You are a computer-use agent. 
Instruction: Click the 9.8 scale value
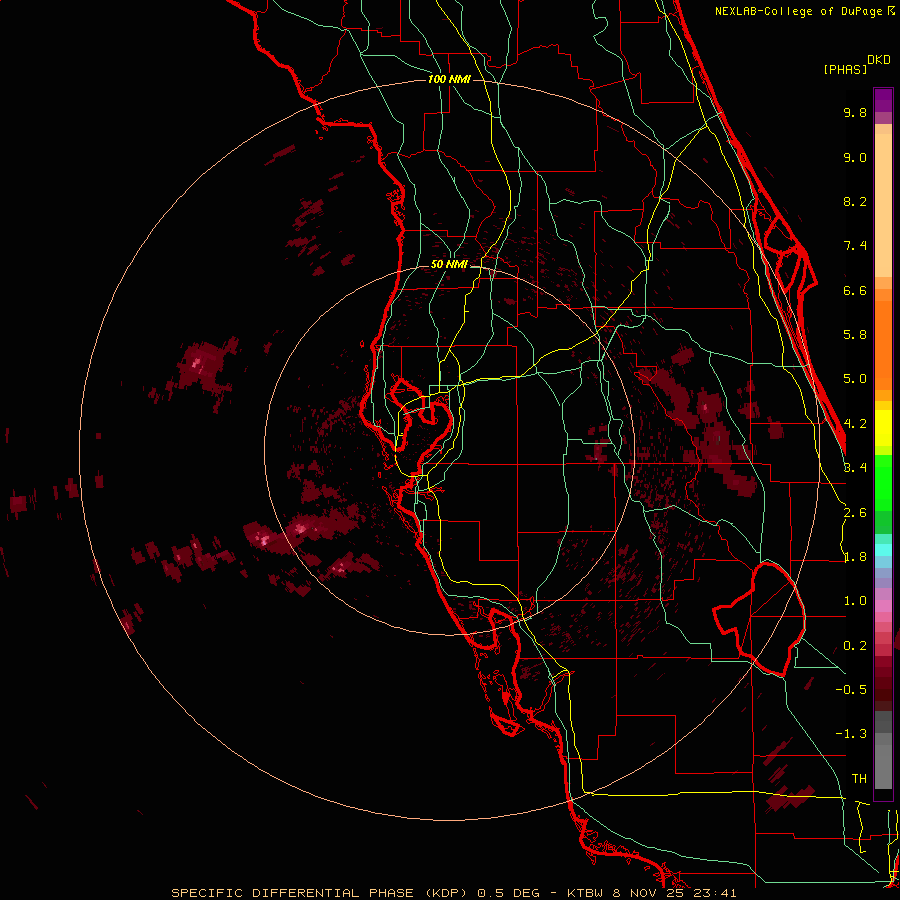[x=855, y=112]
